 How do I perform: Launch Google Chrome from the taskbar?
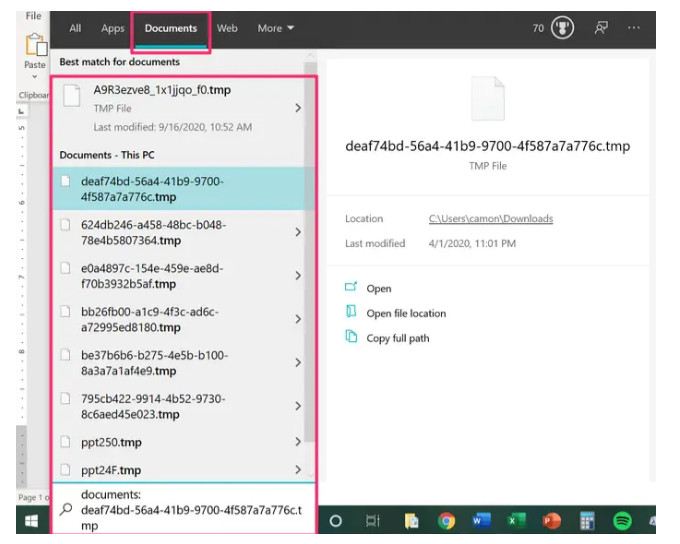coord(446,521)
